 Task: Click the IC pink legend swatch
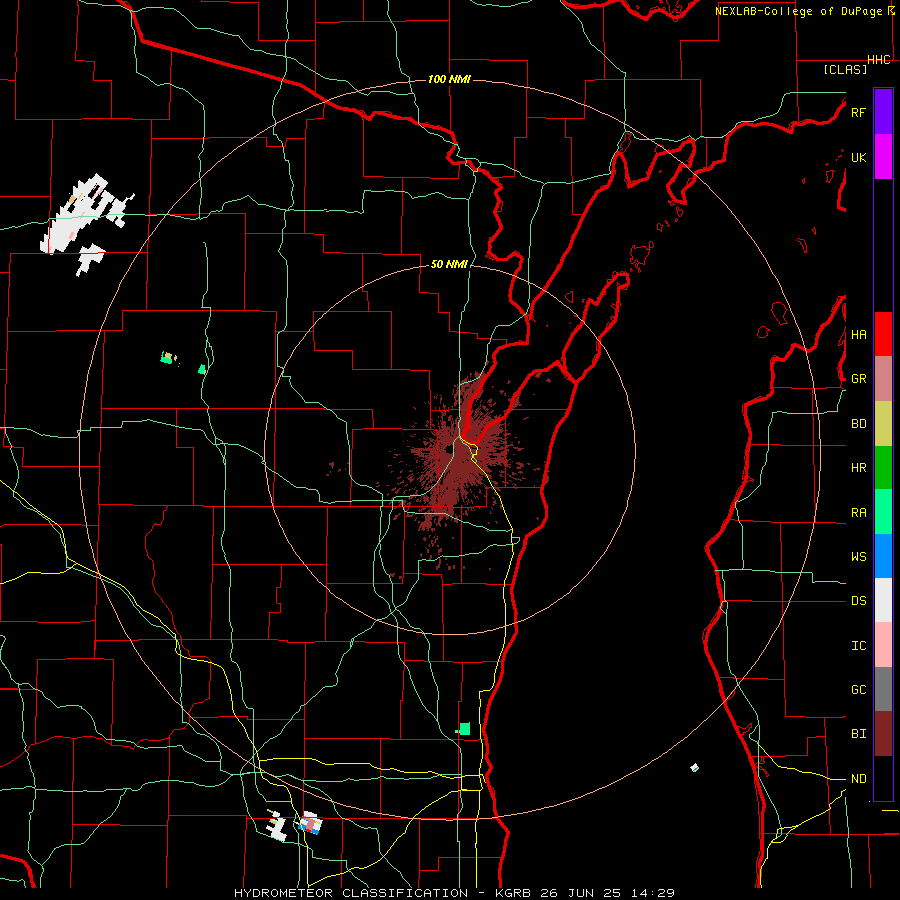[883, 645]
